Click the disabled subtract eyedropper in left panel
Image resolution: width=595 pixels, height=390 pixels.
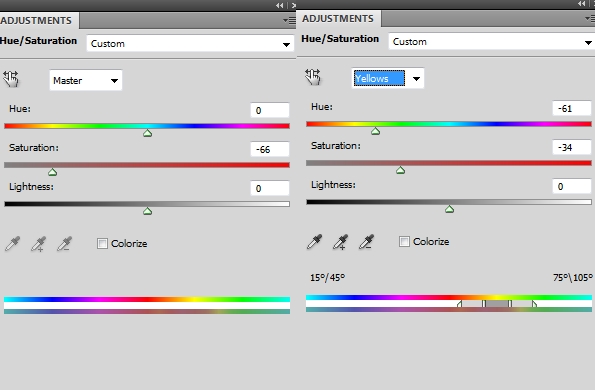65,244
